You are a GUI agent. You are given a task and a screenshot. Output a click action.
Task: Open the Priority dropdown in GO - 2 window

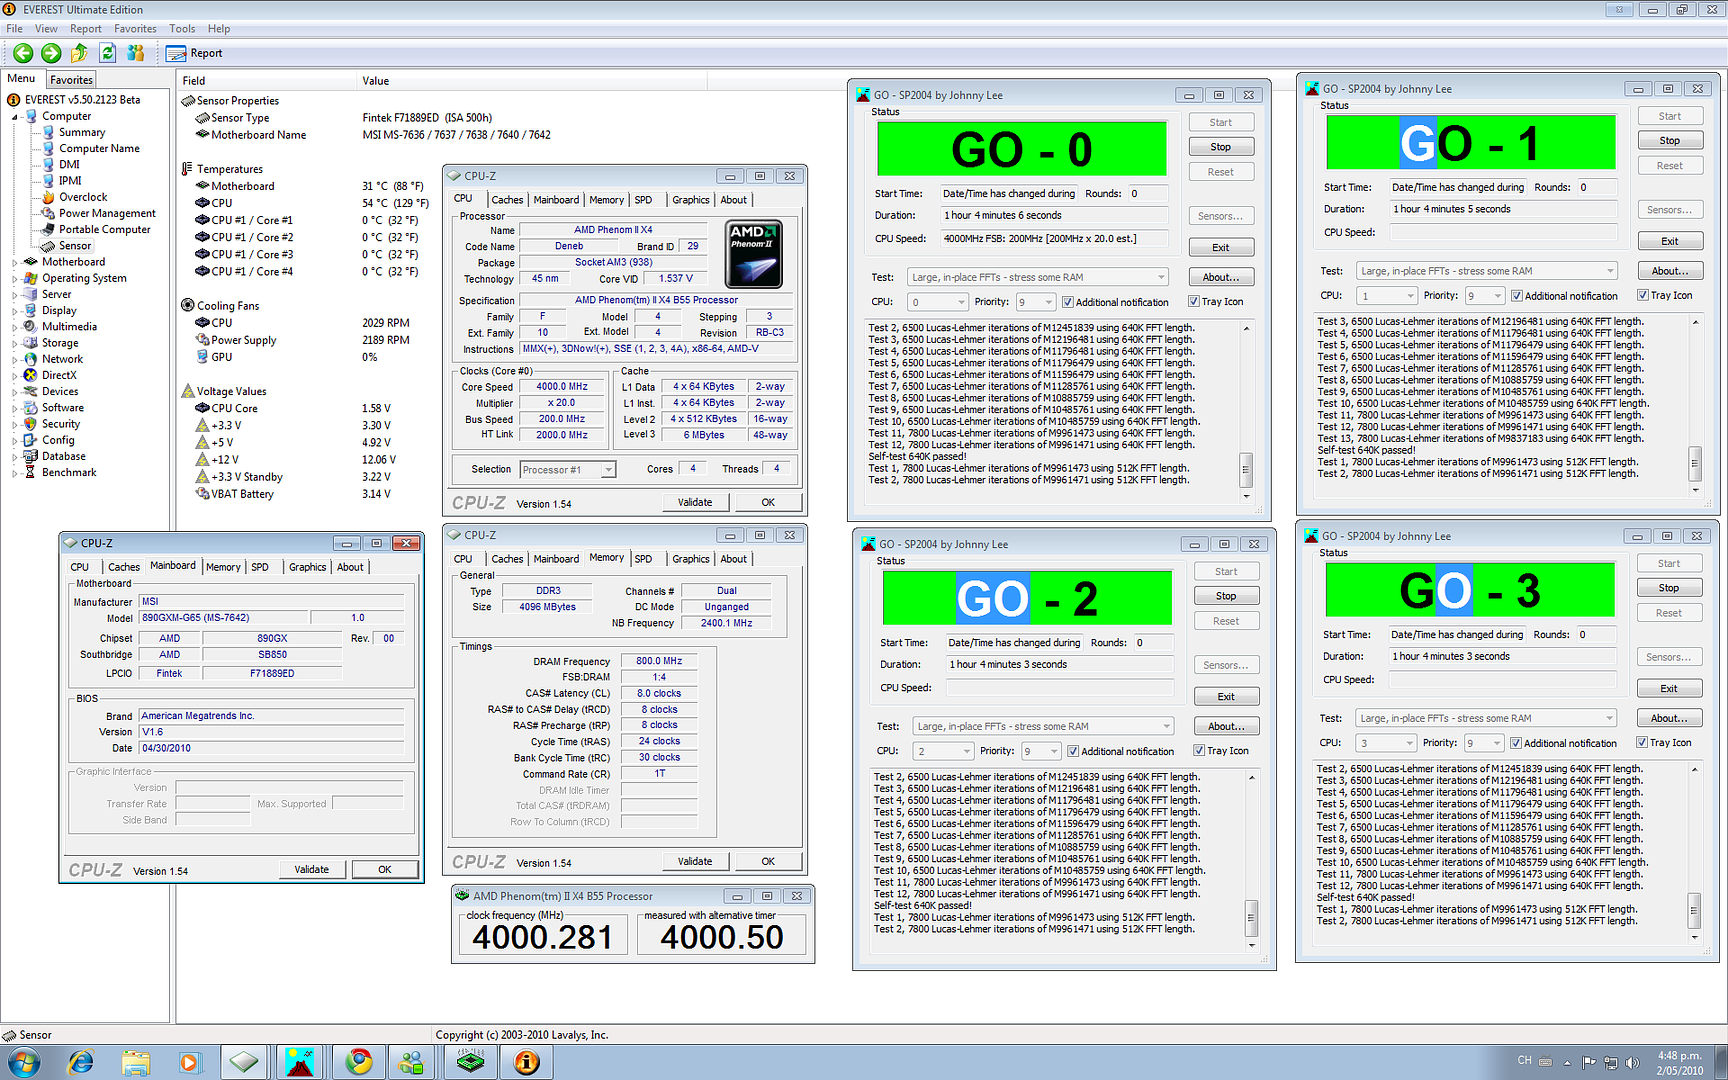coord(1041,751)
